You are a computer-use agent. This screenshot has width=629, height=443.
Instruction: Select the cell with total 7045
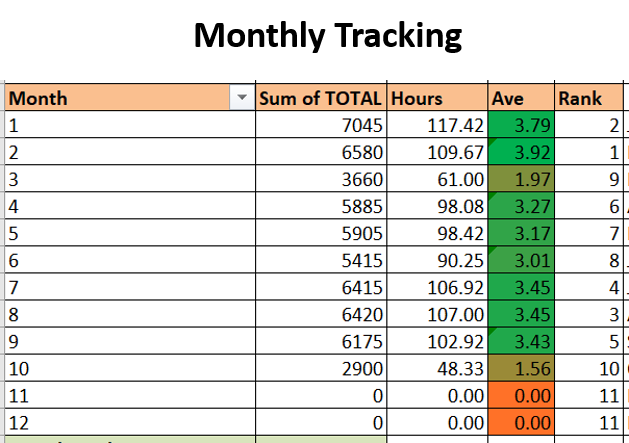(x=320, y=126)
